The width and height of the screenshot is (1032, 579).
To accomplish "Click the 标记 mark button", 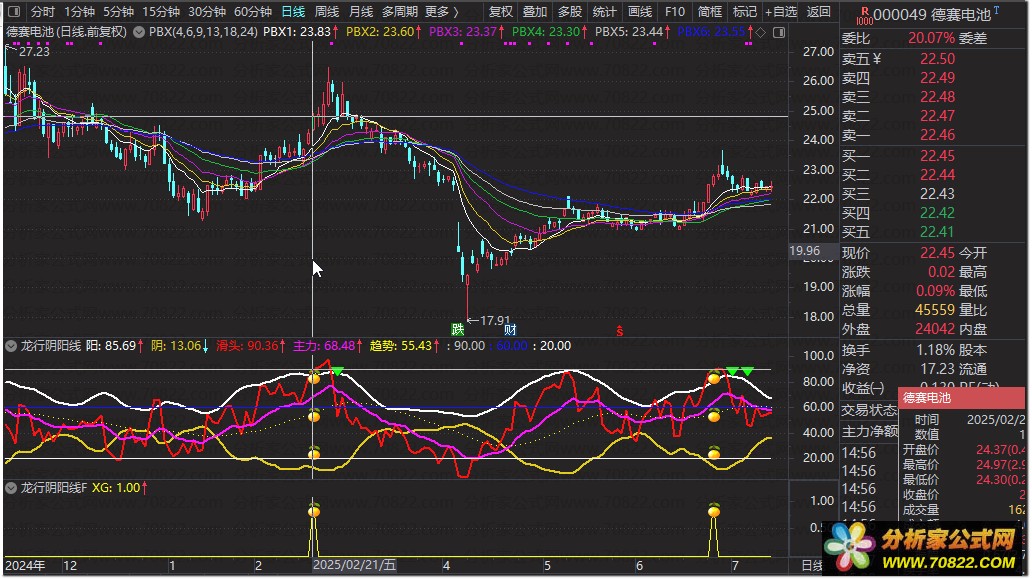I will [744, 12].
